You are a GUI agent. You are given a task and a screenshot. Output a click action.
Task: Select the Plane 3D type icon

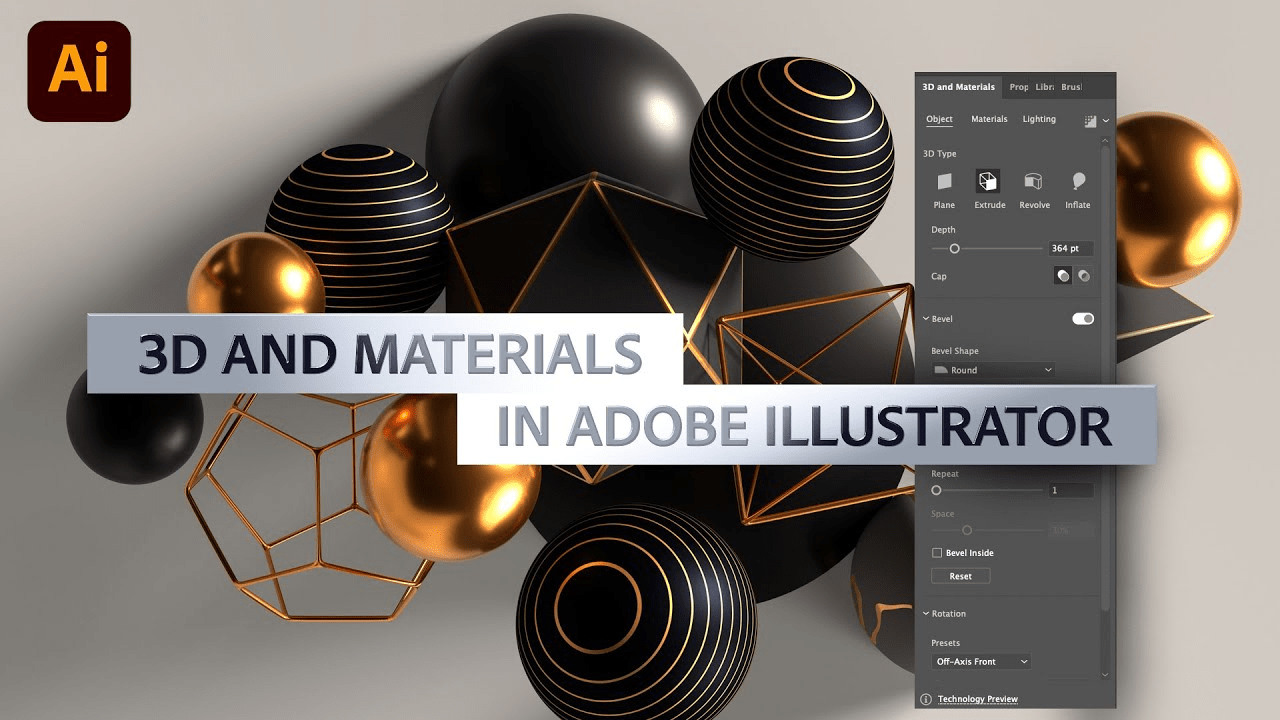(x=944, y=181)
